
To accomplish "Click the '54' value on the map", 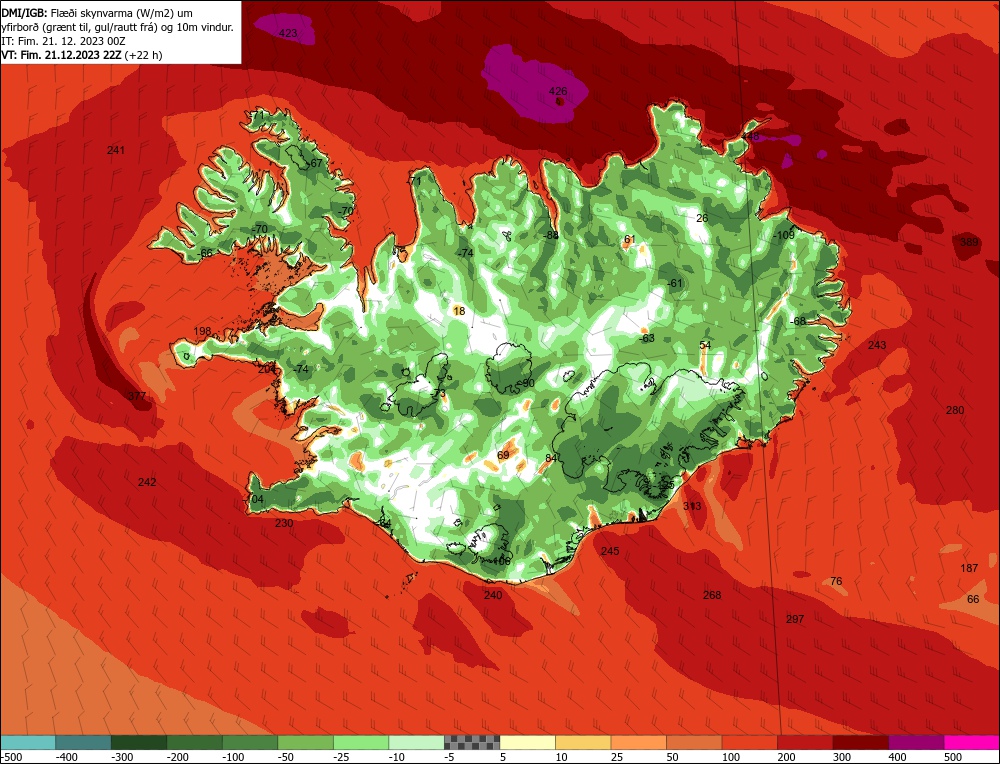I will pos(705,346).
